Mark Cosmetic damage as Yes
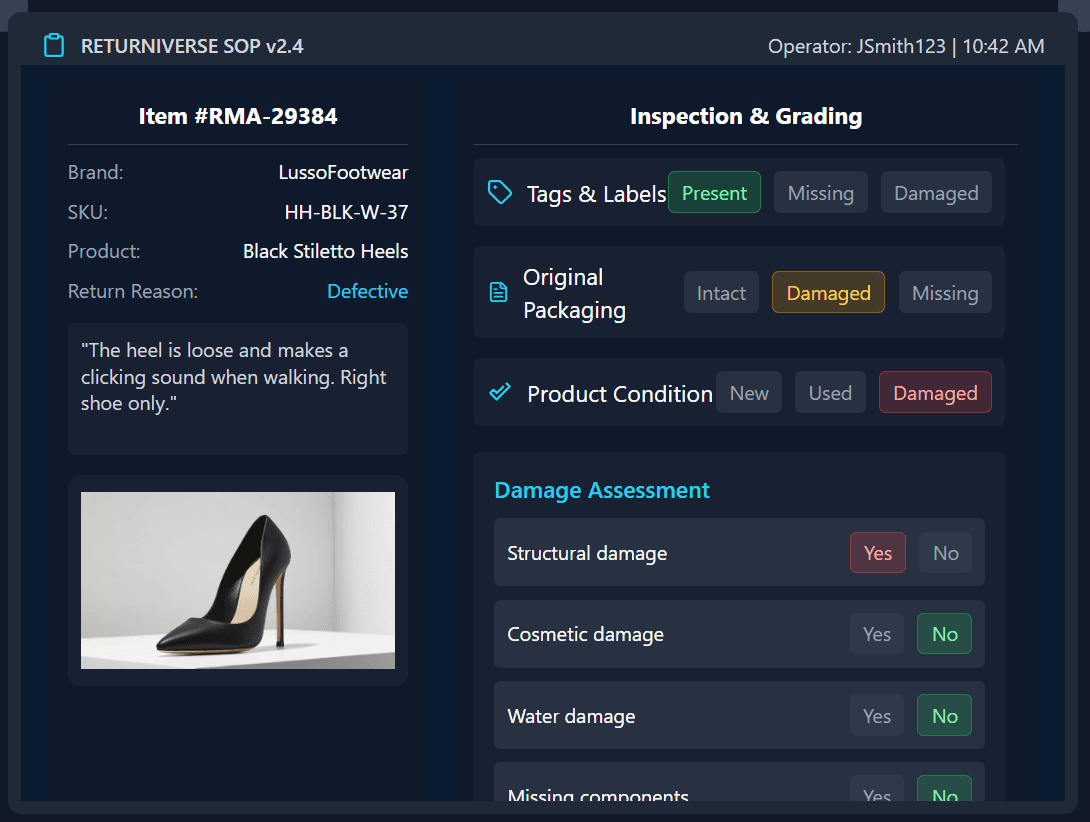 [876, 634]
